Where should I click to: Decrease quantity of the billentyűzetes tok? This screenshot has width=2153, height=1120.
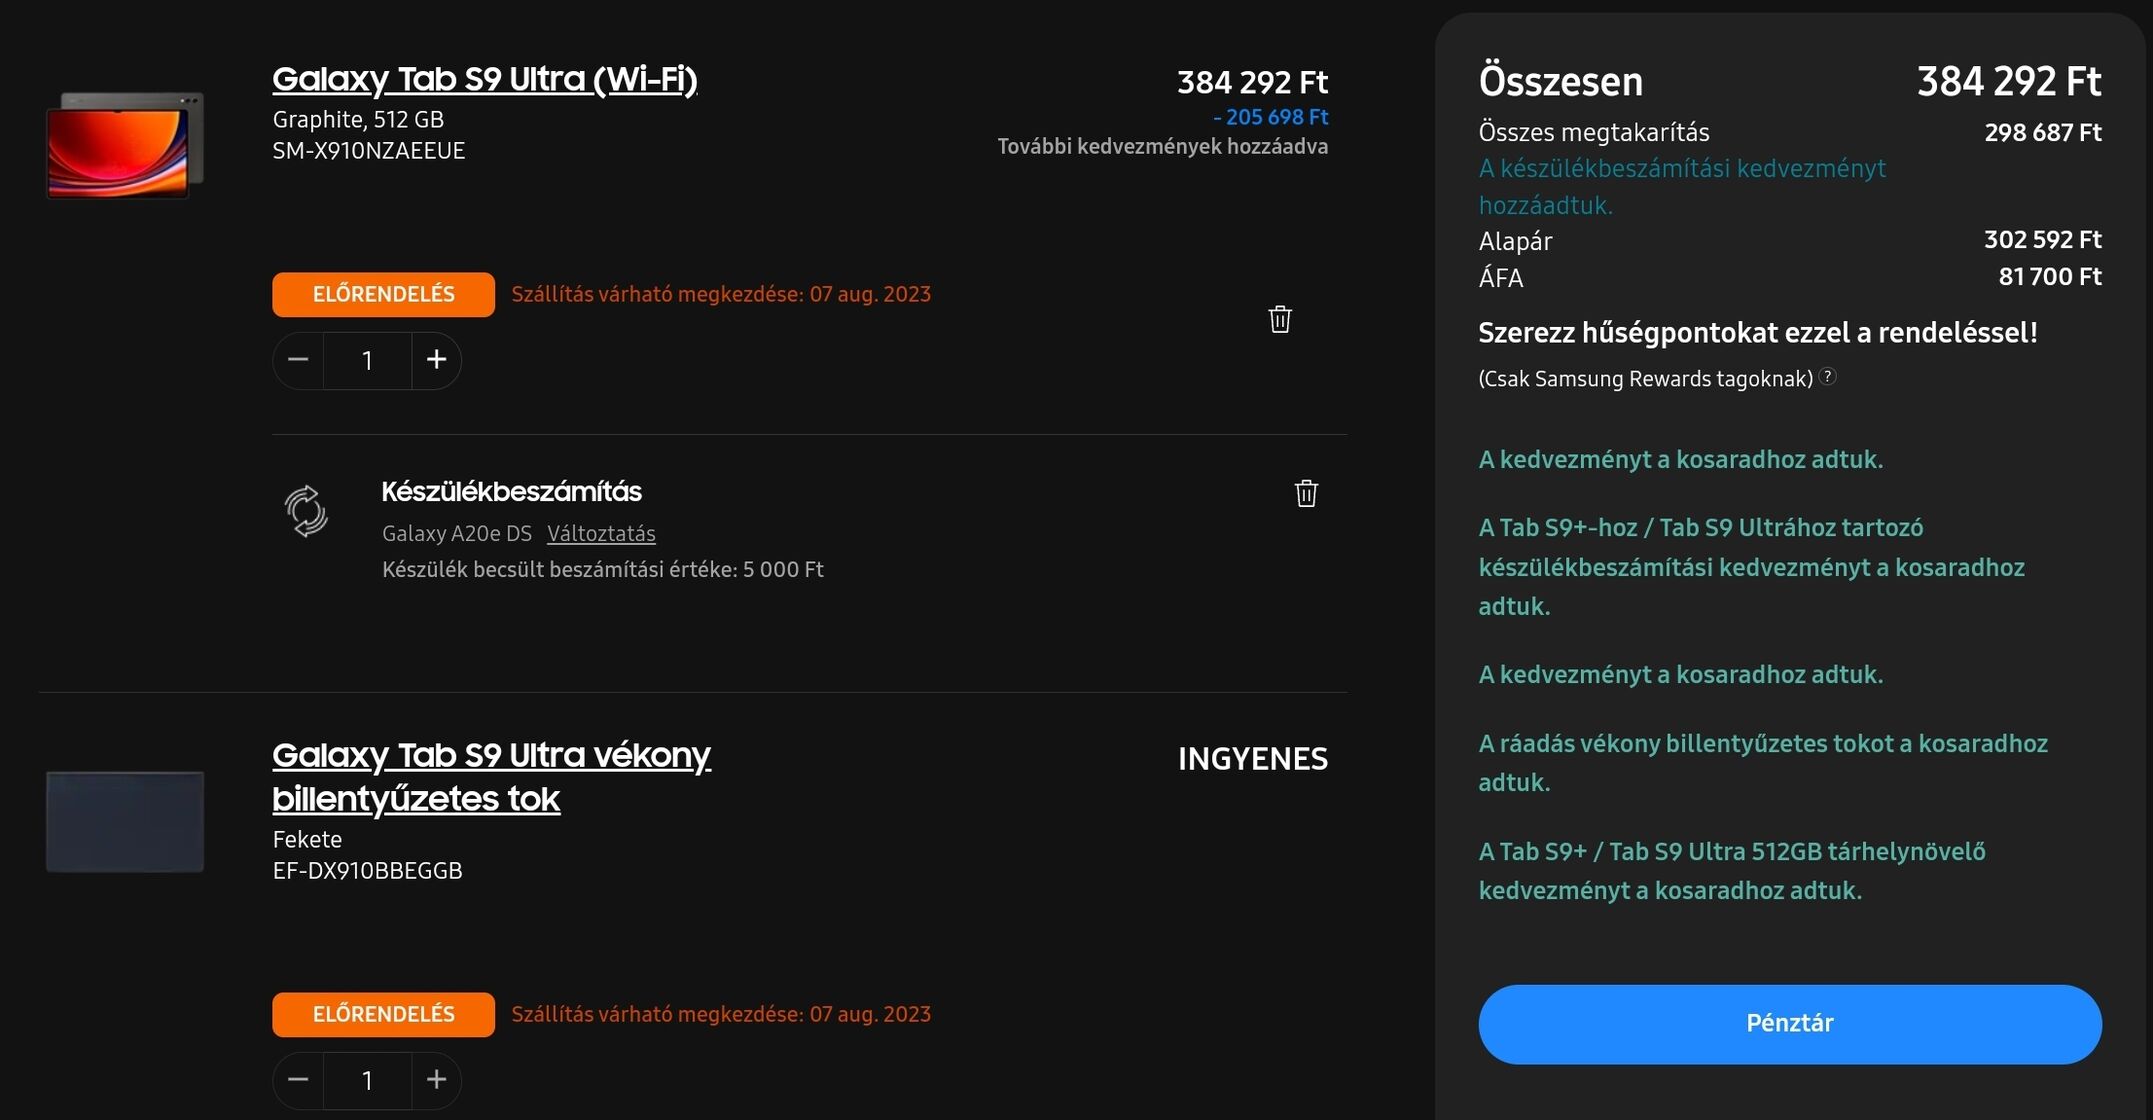pyautogui.click(x=298, y=1080)
